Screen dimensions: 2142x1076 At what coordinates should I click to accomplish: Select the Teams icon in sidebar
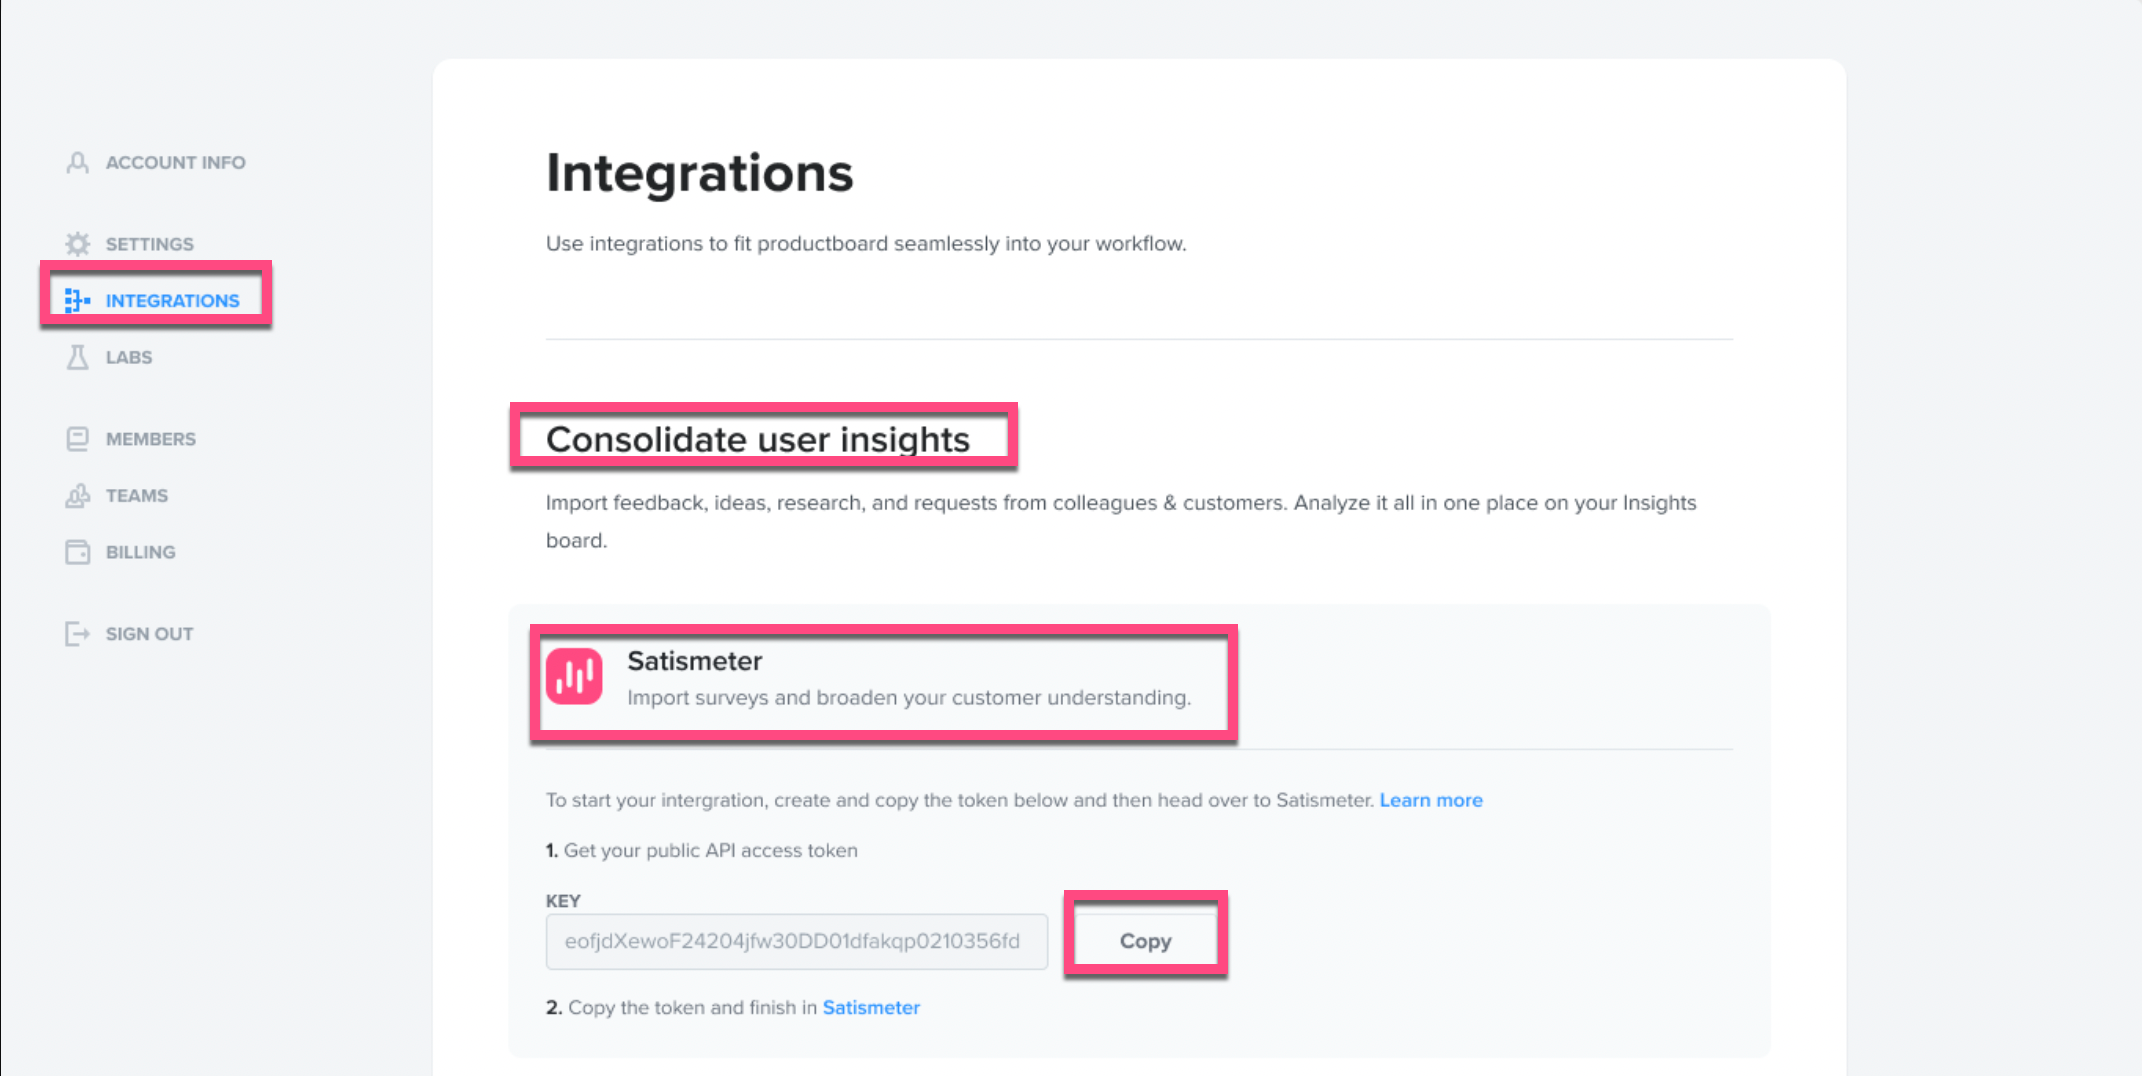[77, 495]
